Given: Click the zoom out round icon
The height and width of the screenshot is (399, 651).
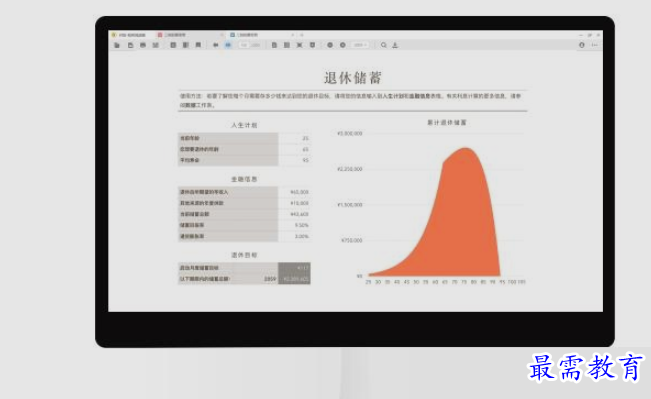Looking at the screenshot, I should point(330,45).
